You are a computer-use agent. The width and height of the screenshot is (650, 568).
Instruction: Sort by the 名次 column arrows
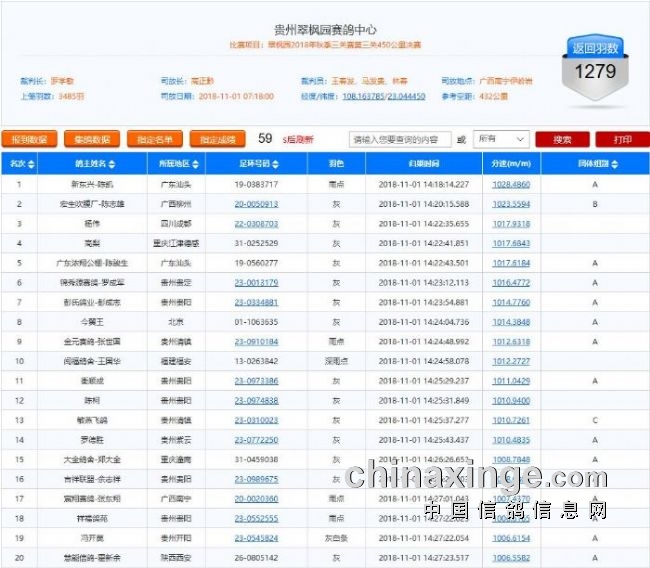31,164
